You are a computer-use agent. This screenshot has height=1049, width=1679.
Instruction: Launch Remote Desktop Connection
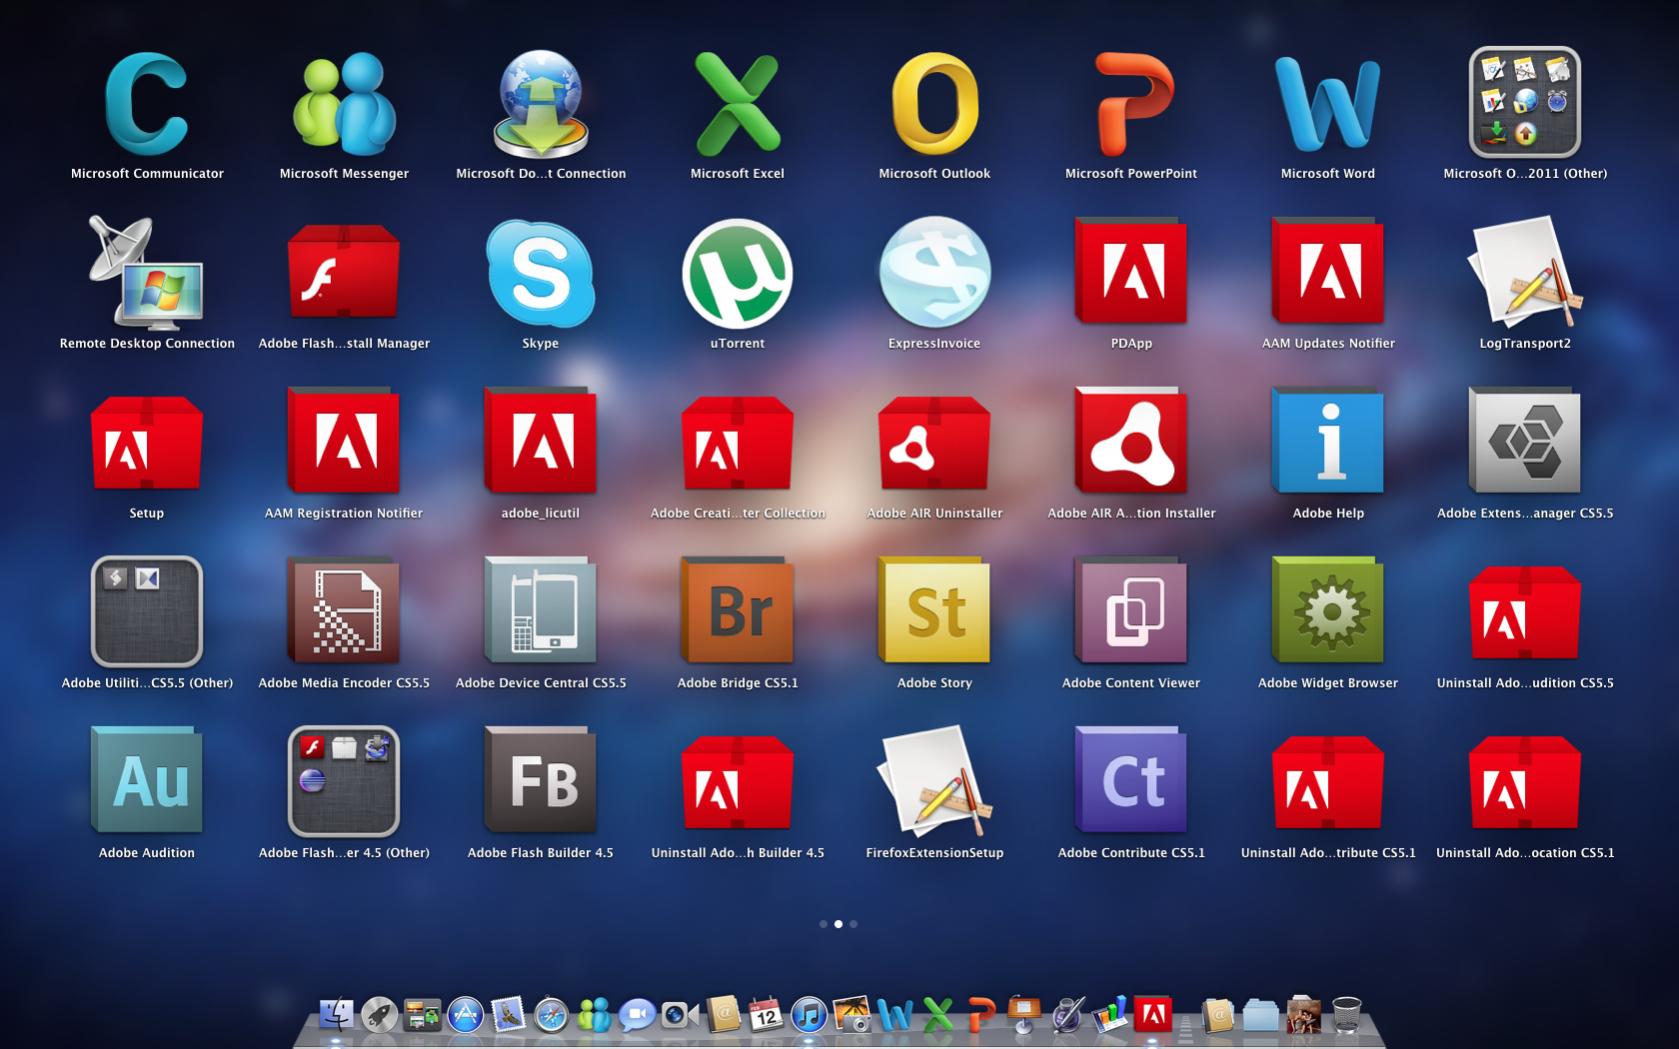pos(147,273)
